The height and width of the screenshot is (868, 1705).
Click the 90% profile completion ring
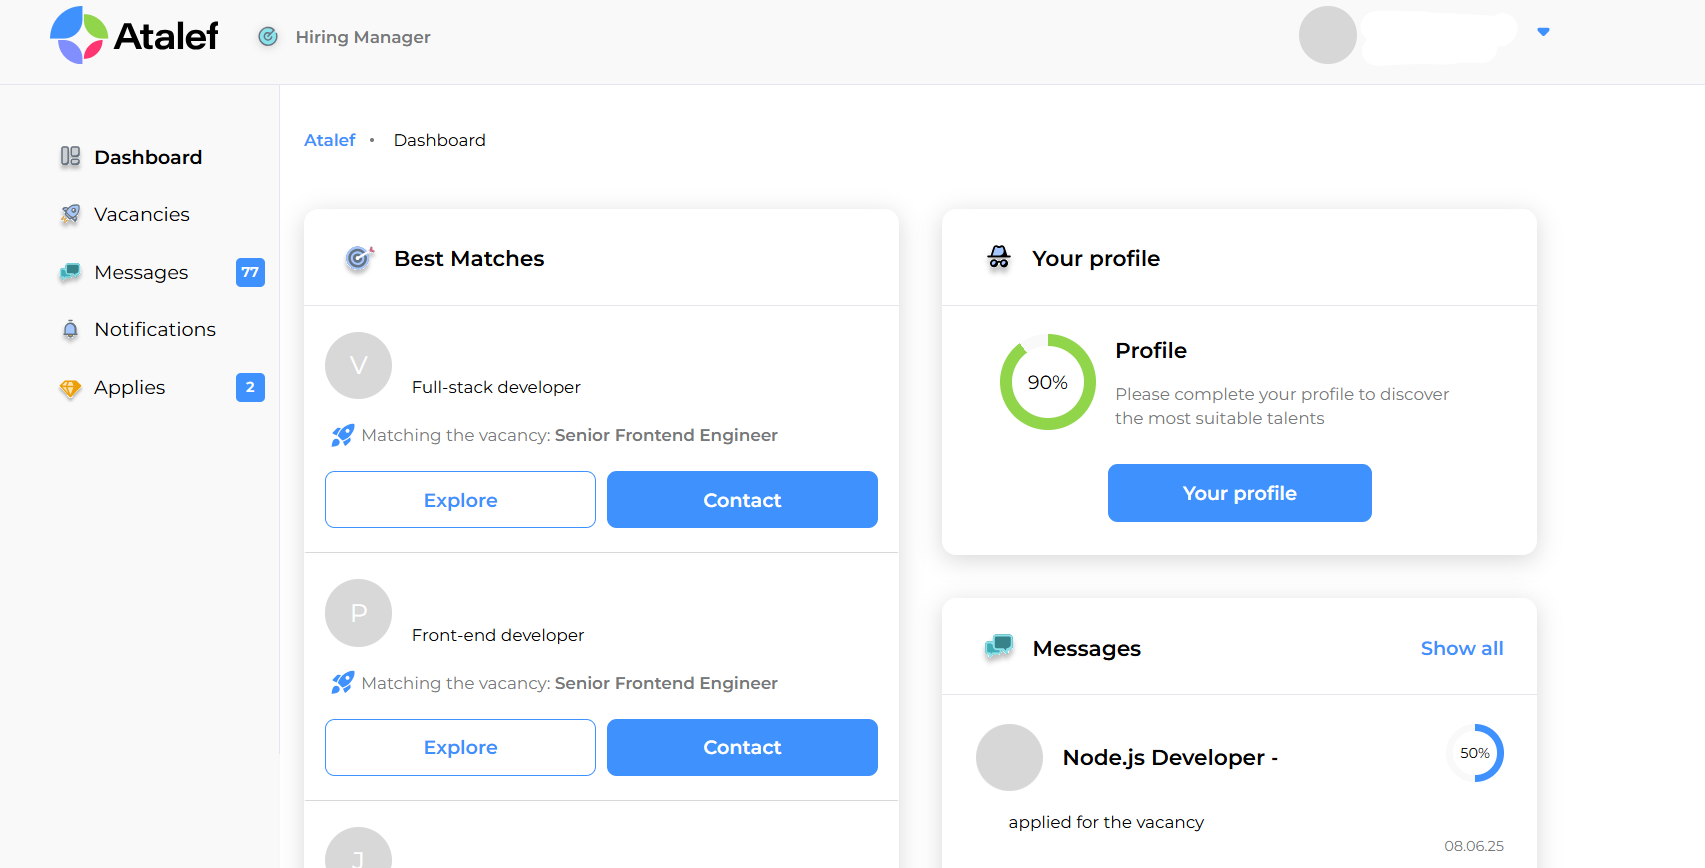tap(1047, 382)
